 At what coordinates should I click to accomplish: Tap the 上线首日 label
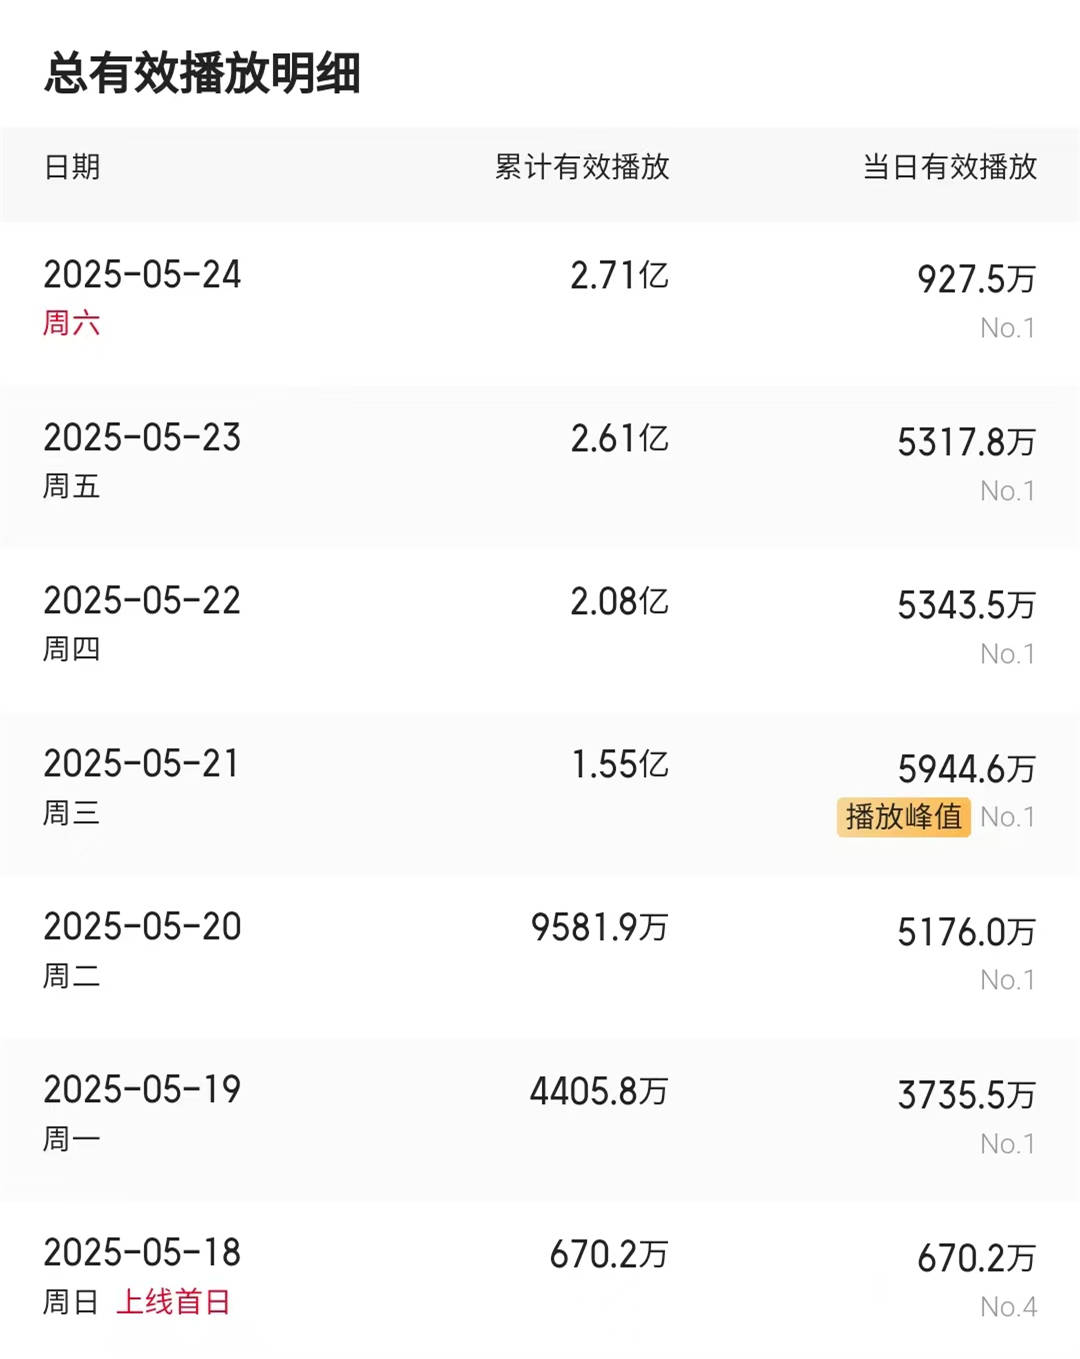174,1302
